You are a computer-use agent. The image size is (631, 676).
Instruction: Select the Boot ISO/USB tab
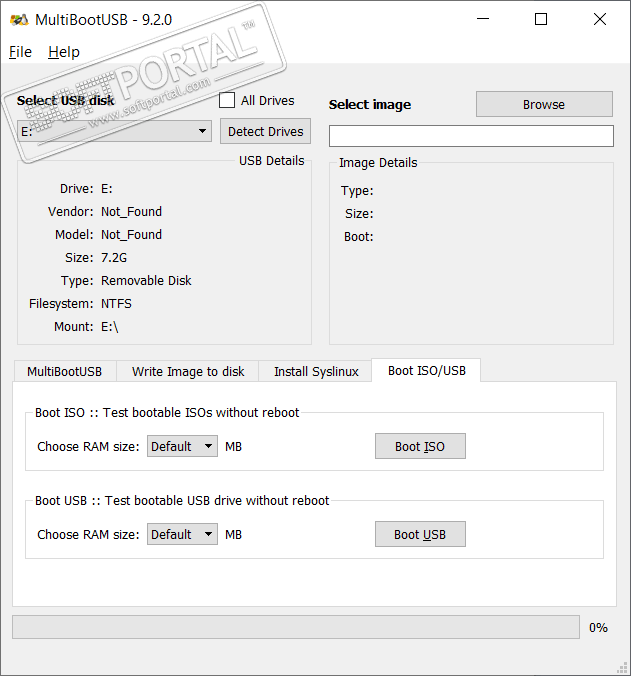click(x=426, y=370)
